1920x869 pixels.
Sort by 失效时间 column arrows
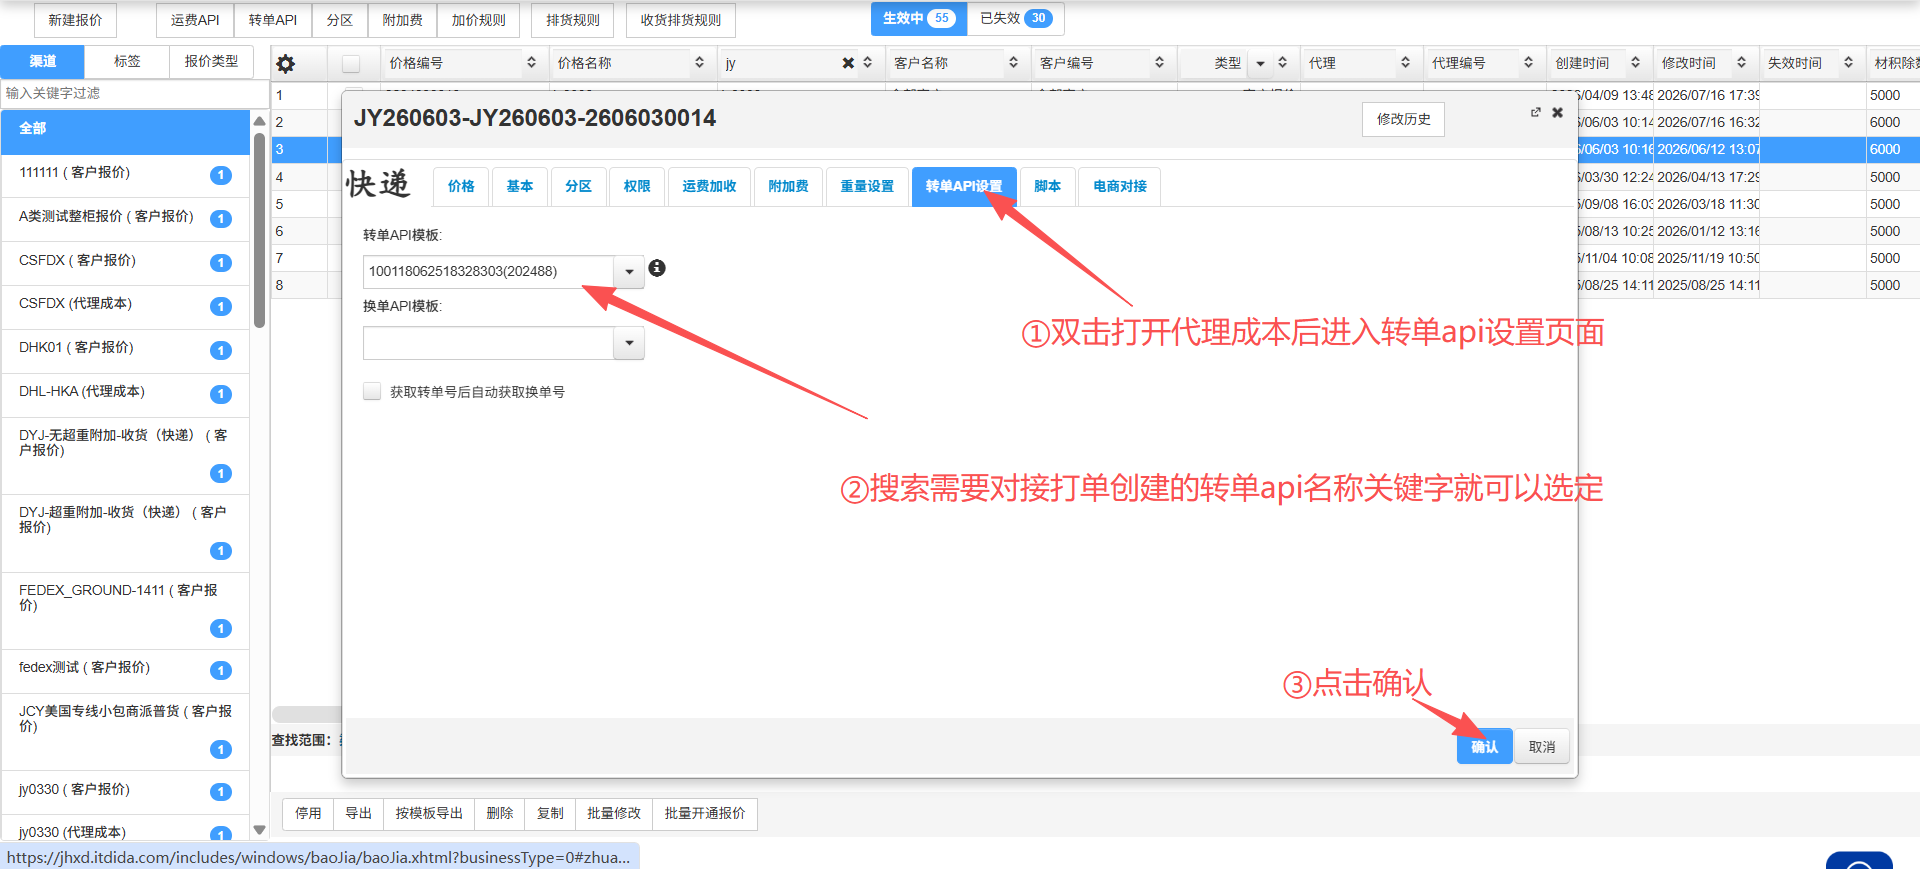(x=1848, y=63)
